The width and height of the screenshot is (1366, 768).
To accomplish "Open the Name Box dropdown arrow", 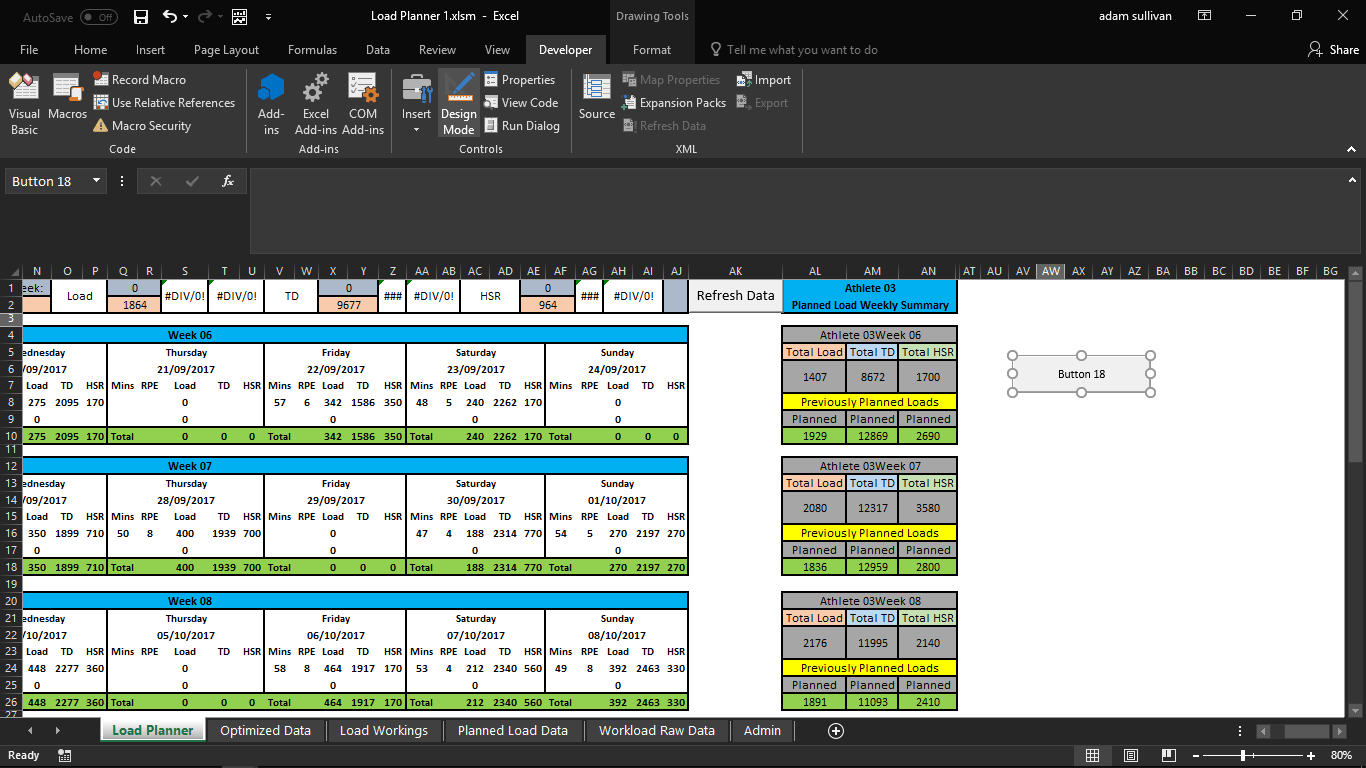I will point(97,181).
